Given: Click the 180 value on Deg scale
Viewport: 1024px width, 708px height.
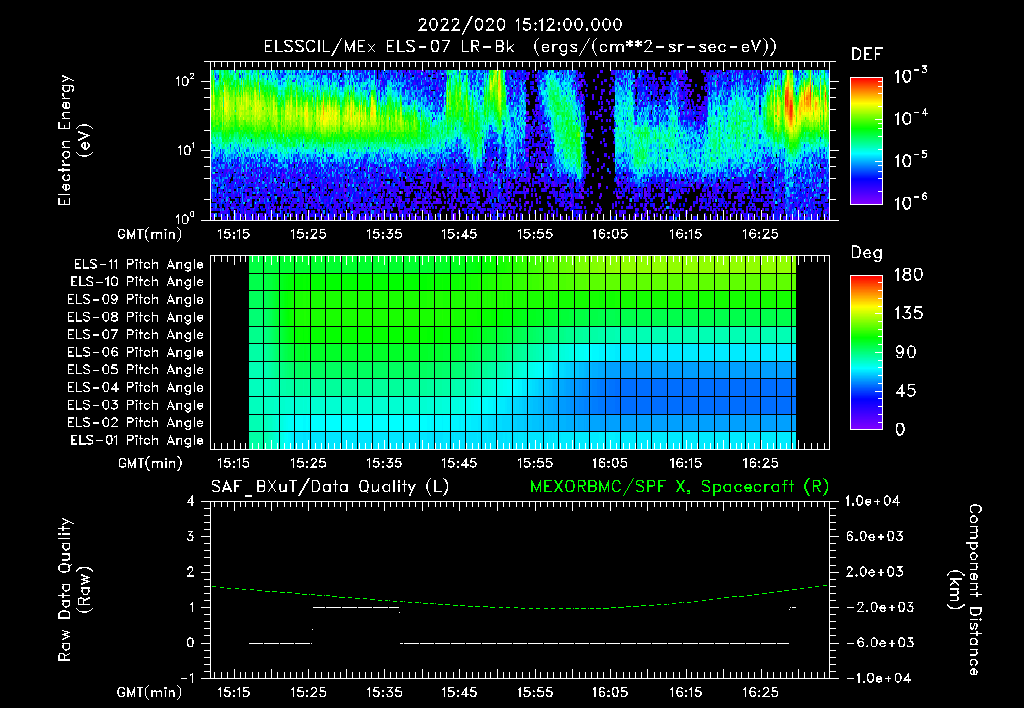Looking at the screenshot, I should coord(908,275).
